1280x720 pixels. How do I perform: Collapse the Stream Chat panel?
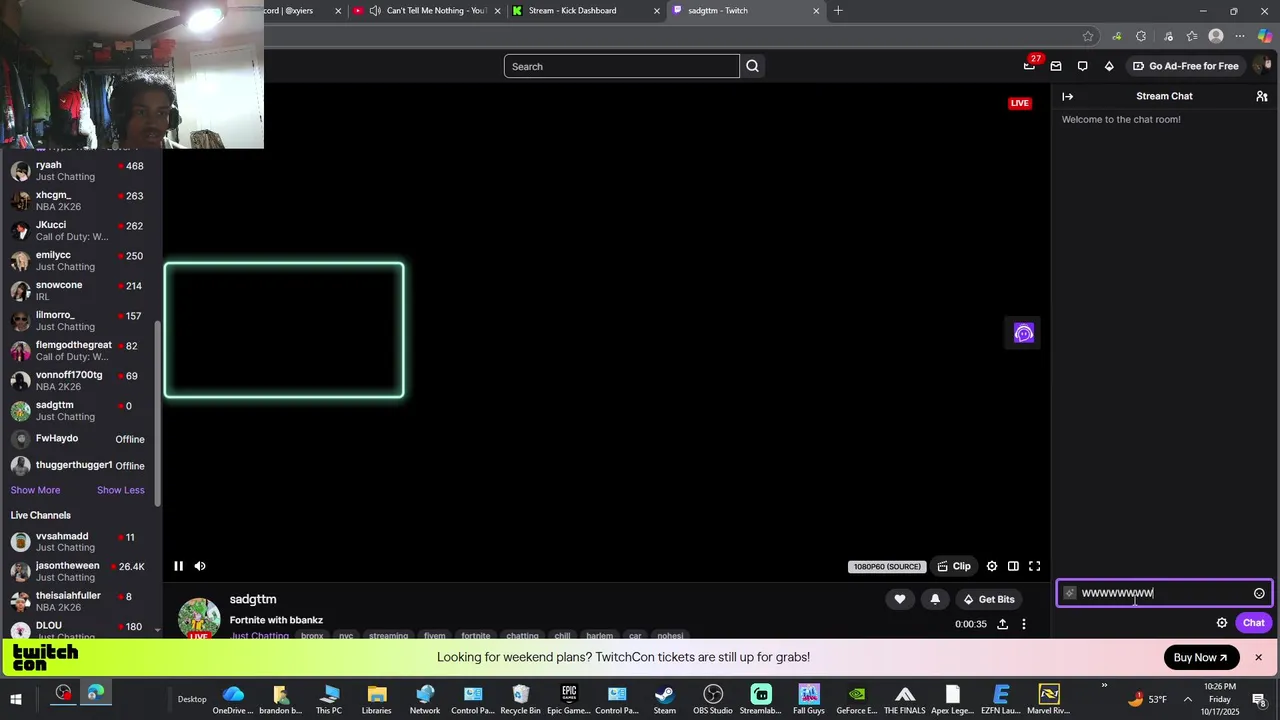pos(1067,96)
